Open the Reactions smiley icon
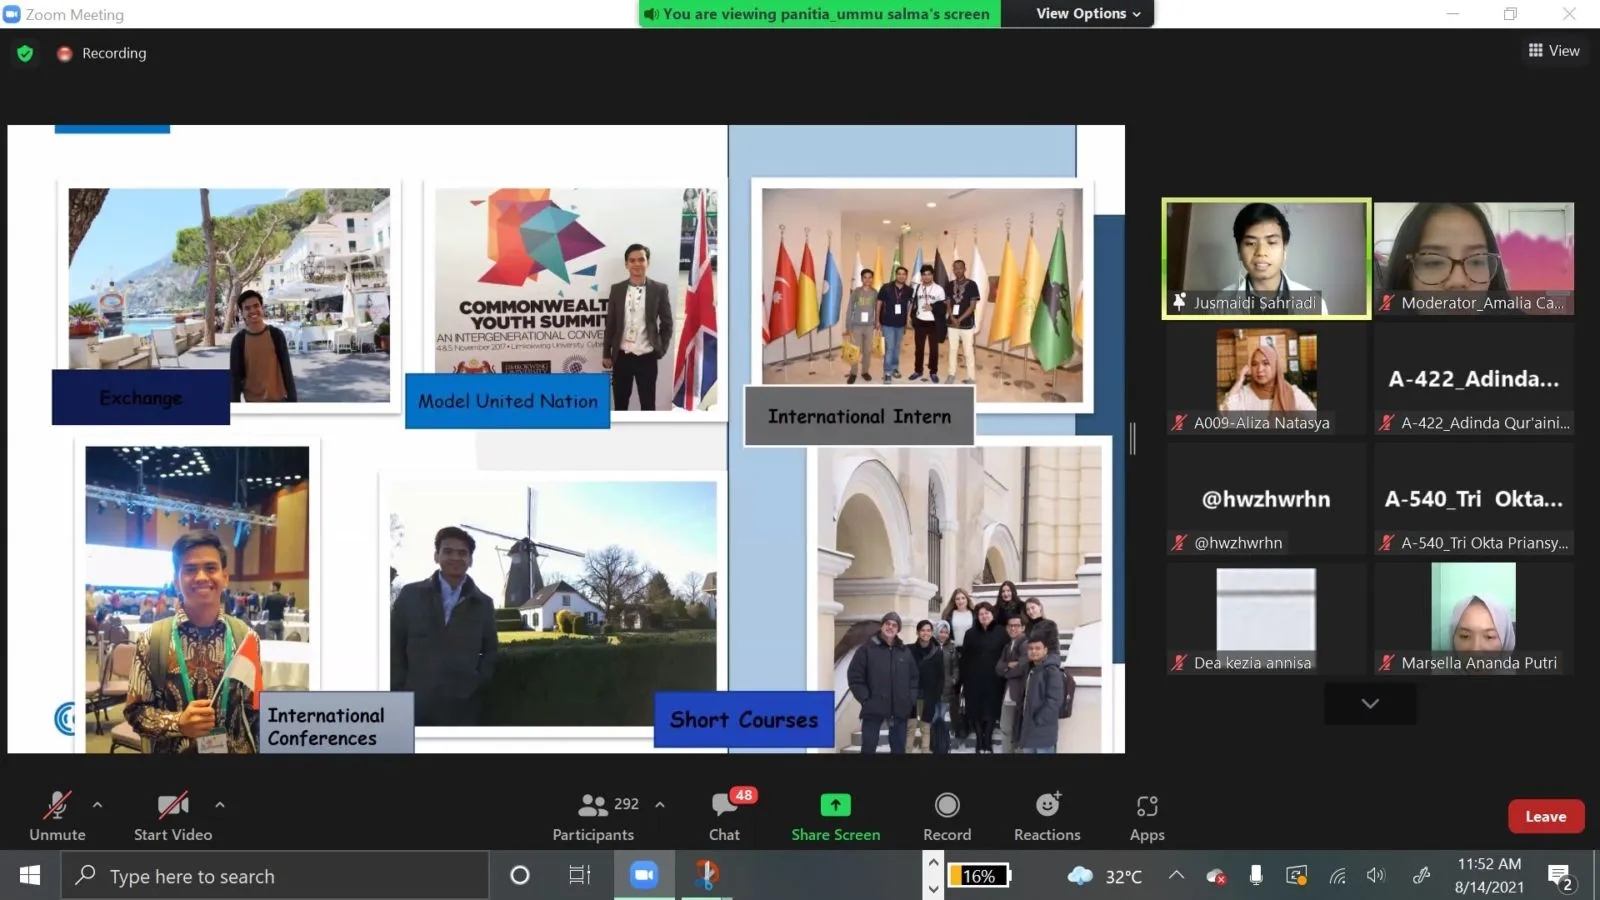Viewport: 1600px width, 900px height. pos(1047,805)
